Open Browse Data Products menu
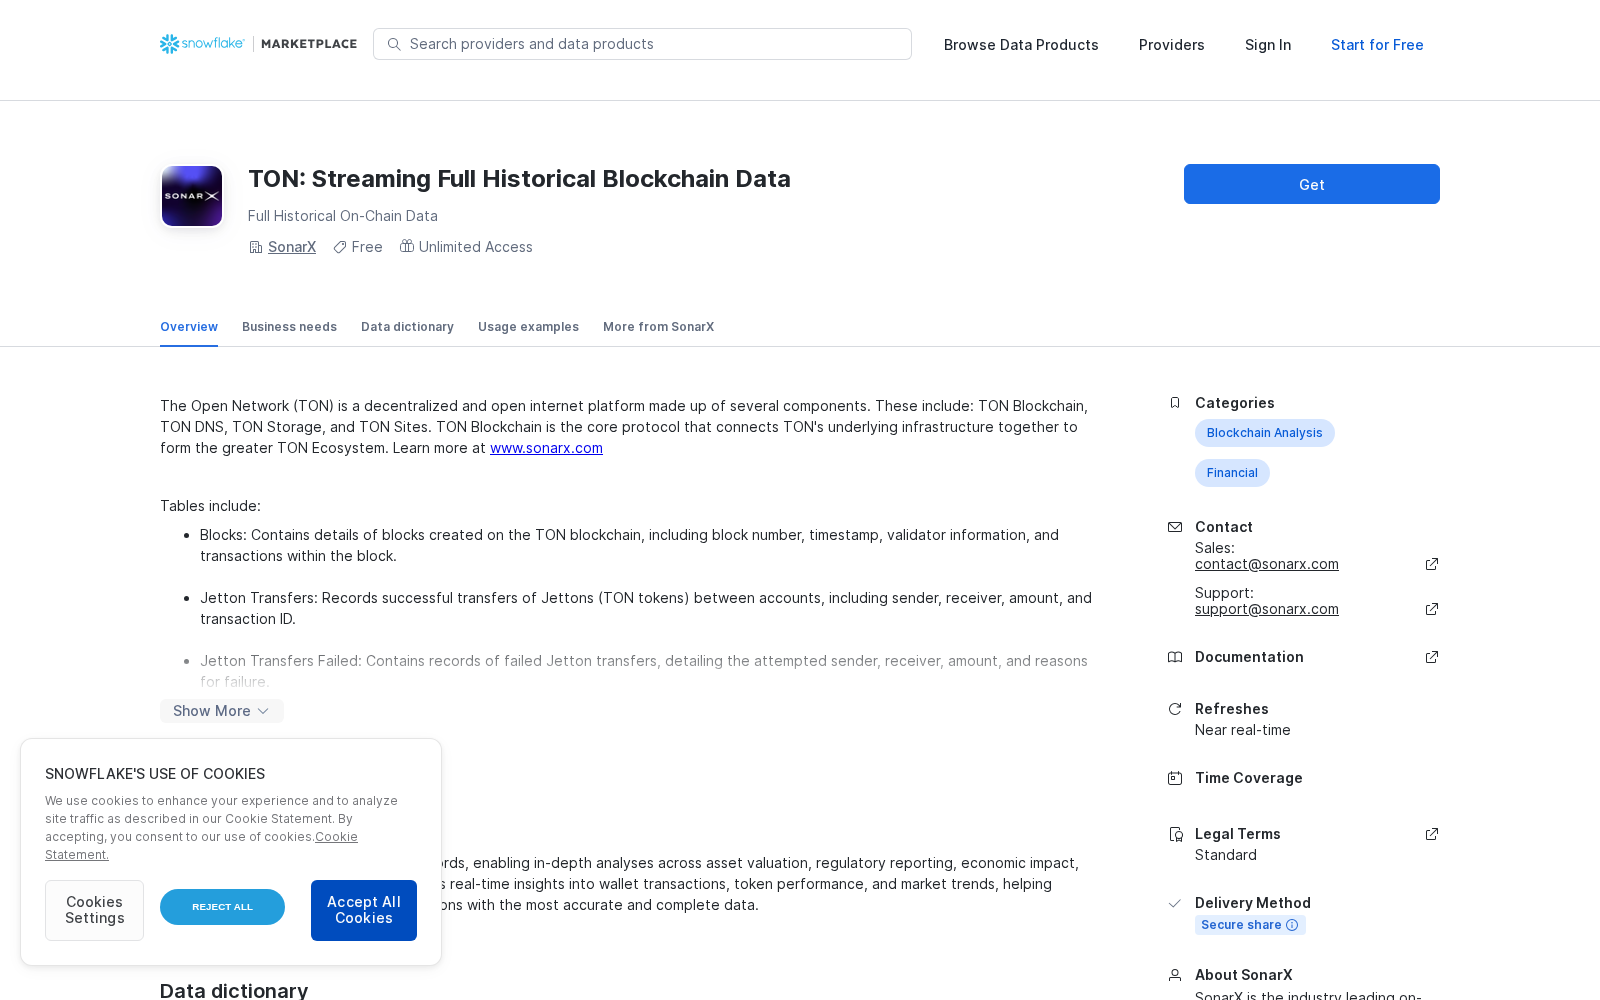This screenshot has height=1000, width=1600. pyautogui.click(x=1021, y=45)
